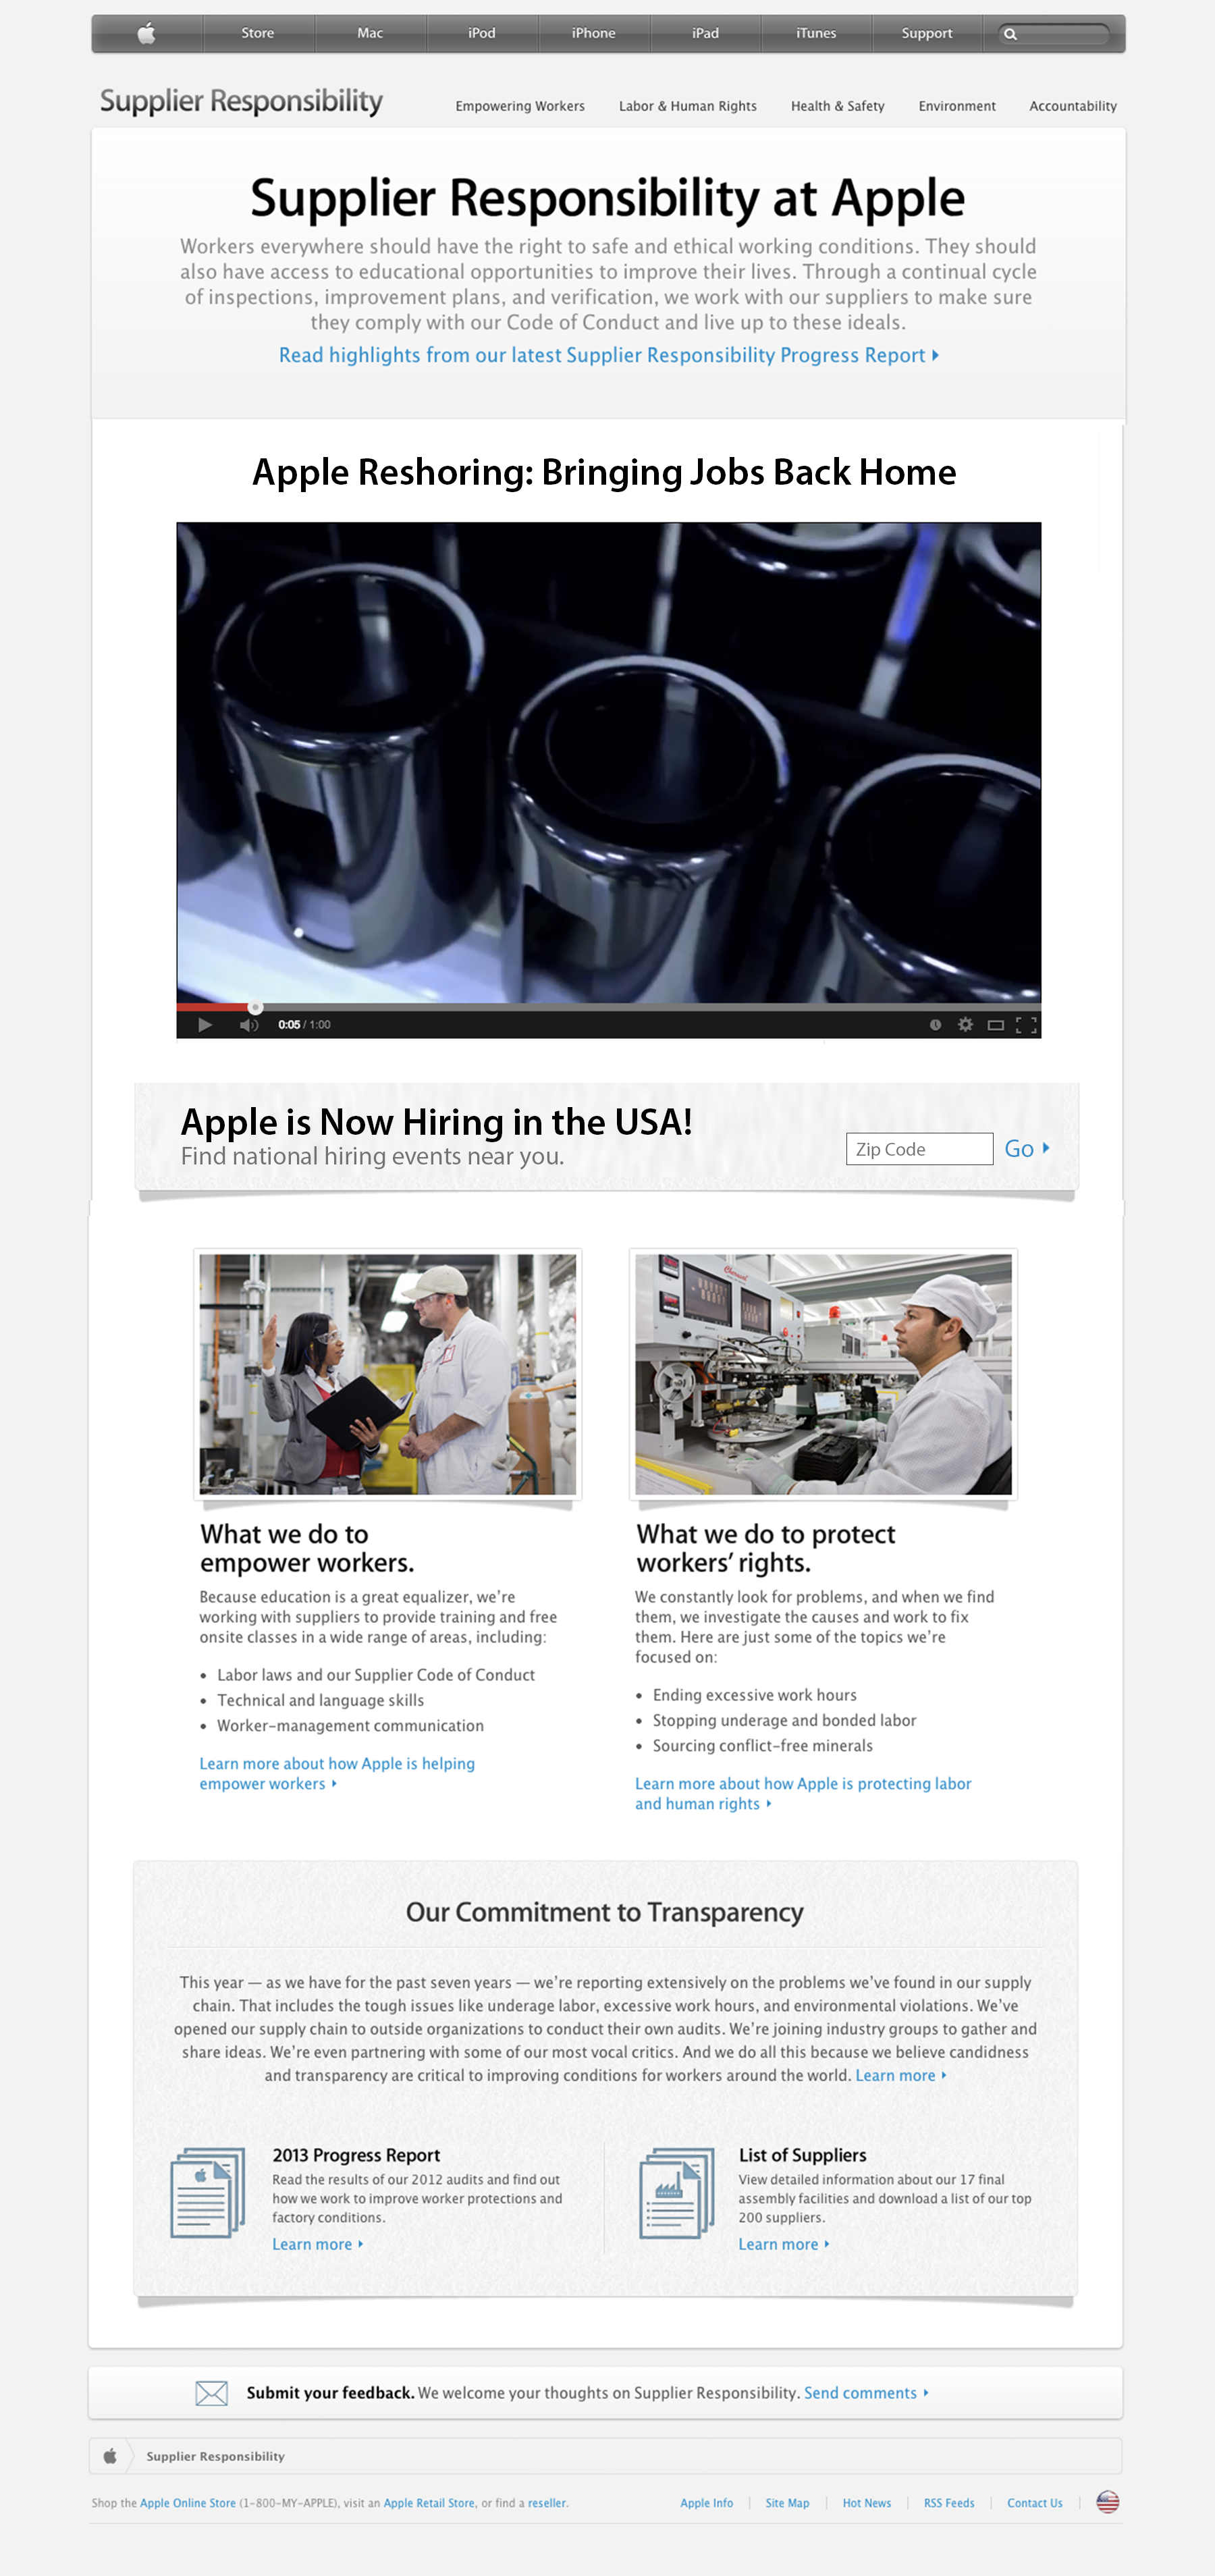1215x2576 pixels.
Task: Click the reseller link
Action: click(x=547, y=2503)
